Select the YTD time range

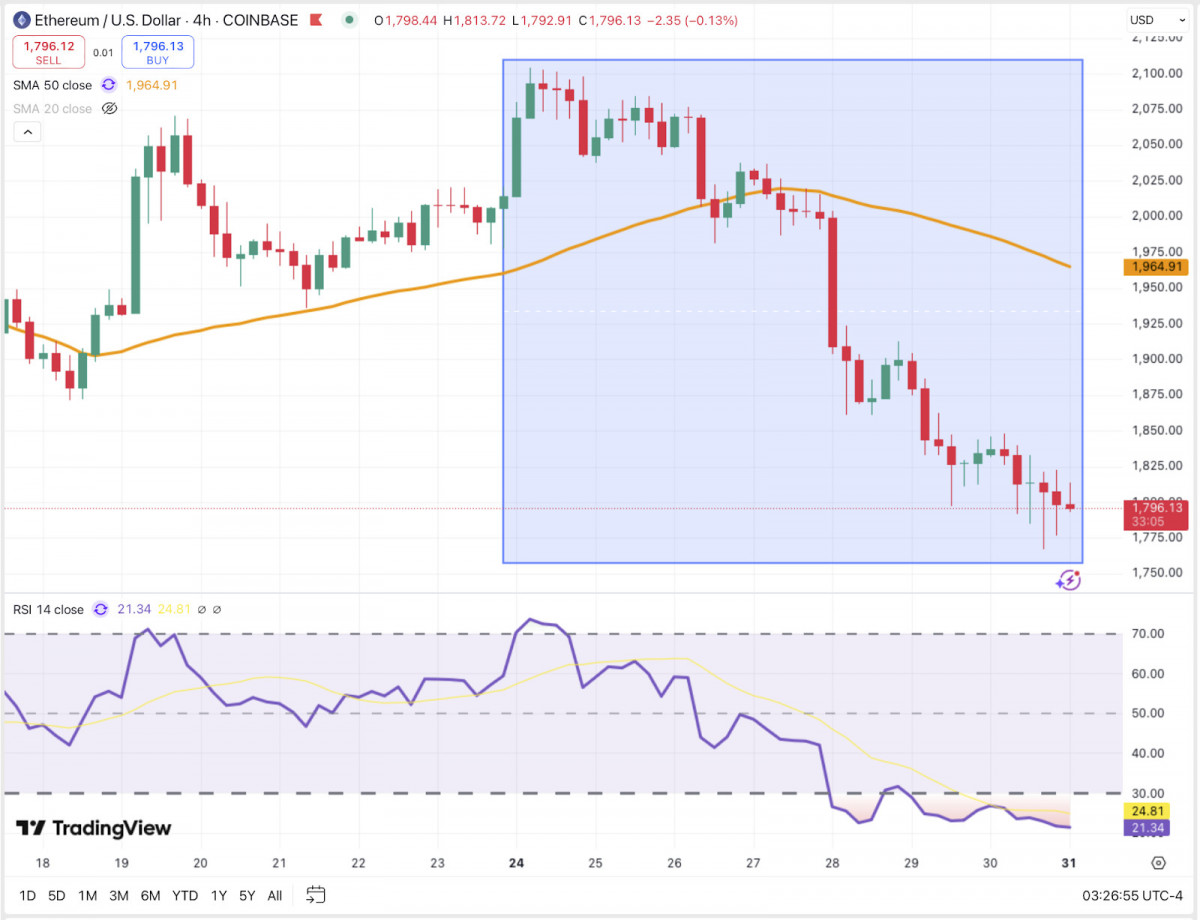click(184, 895)
